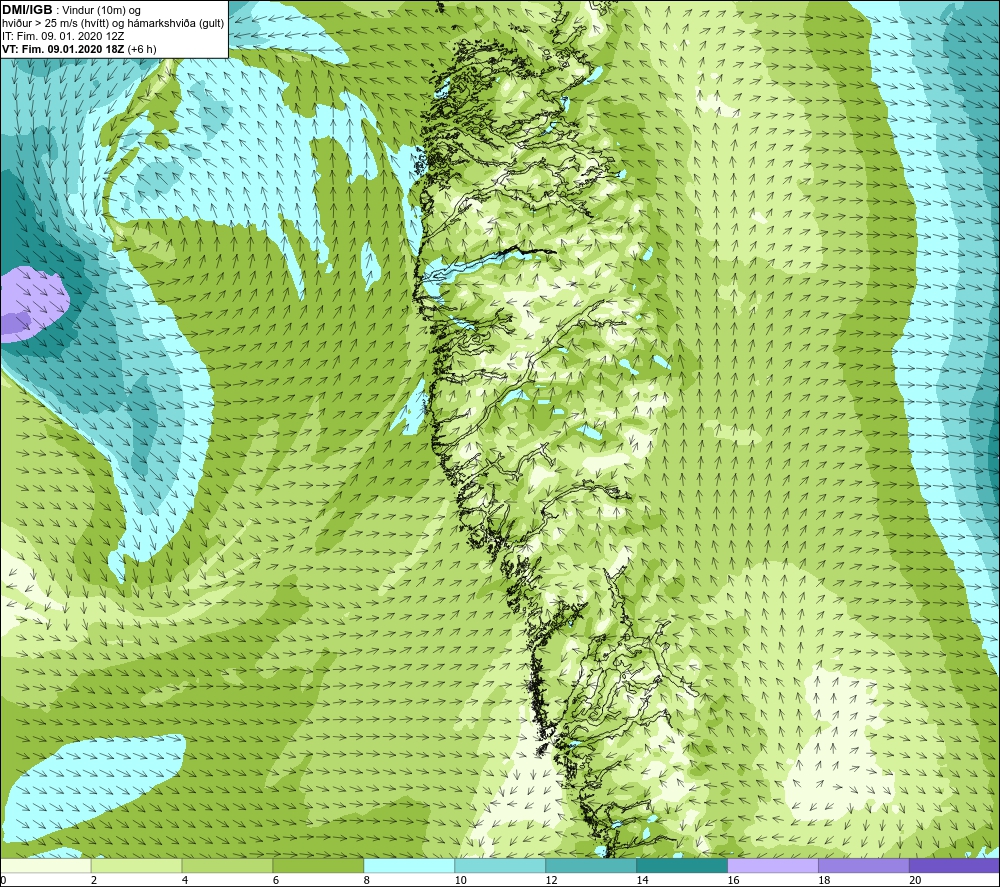Select the 14–16 m/s dark teal swatch
The width and height of the screenshot is (1000, 887).
[682, 865]
